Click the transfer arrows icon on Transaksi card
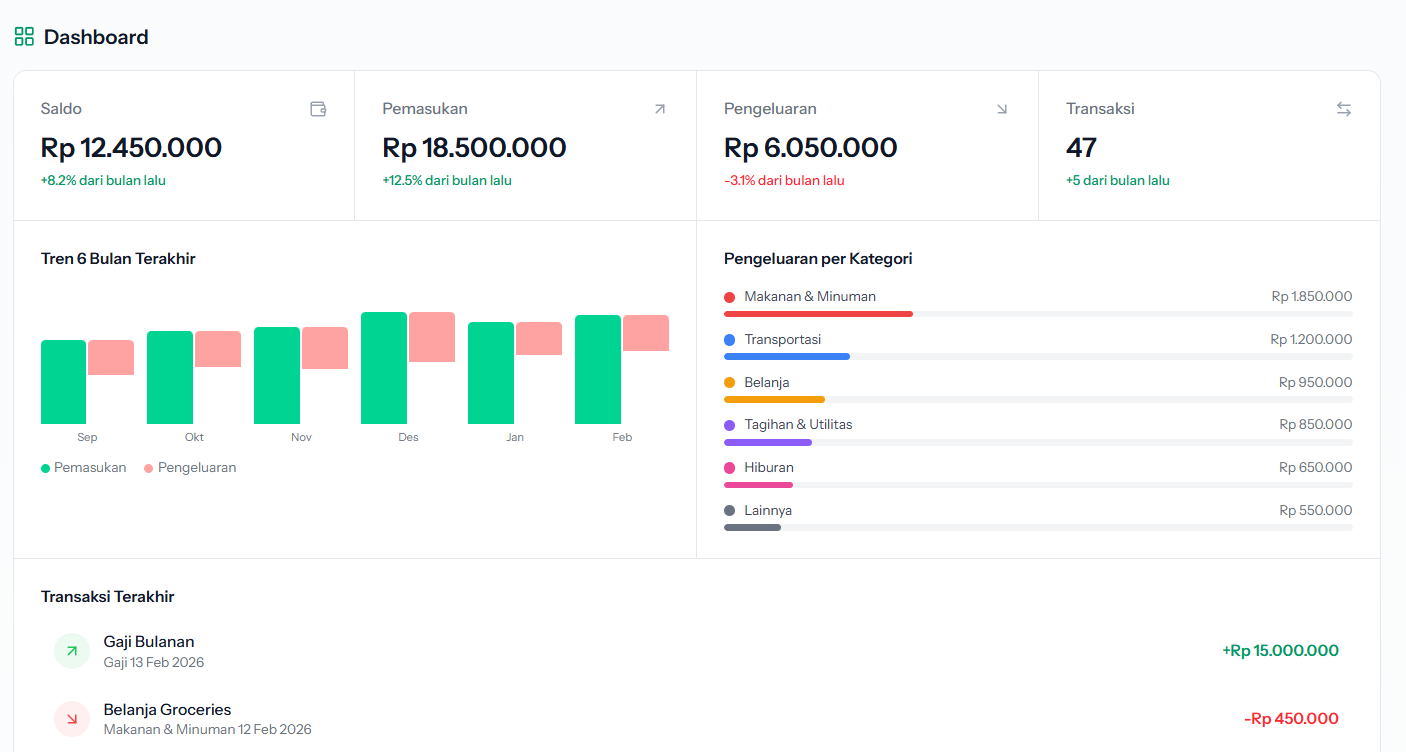This screenshot has height=752, width=1406. [x=1344, y=108]
